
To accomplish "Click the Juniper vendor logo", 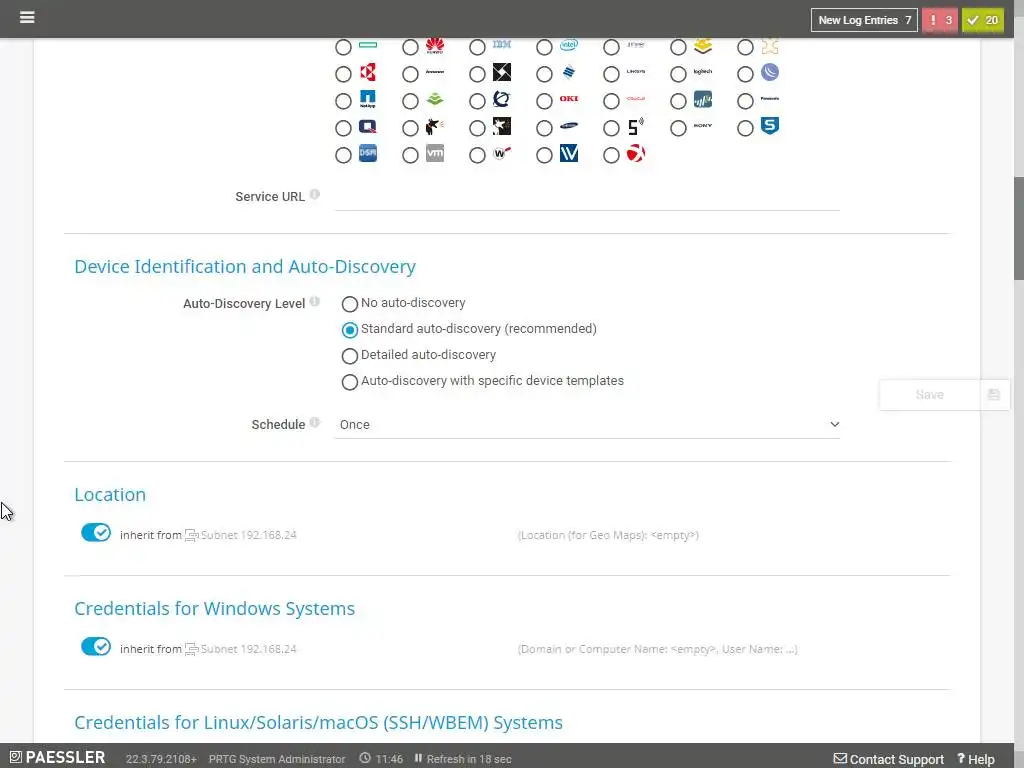I will [x=635, y=44].
